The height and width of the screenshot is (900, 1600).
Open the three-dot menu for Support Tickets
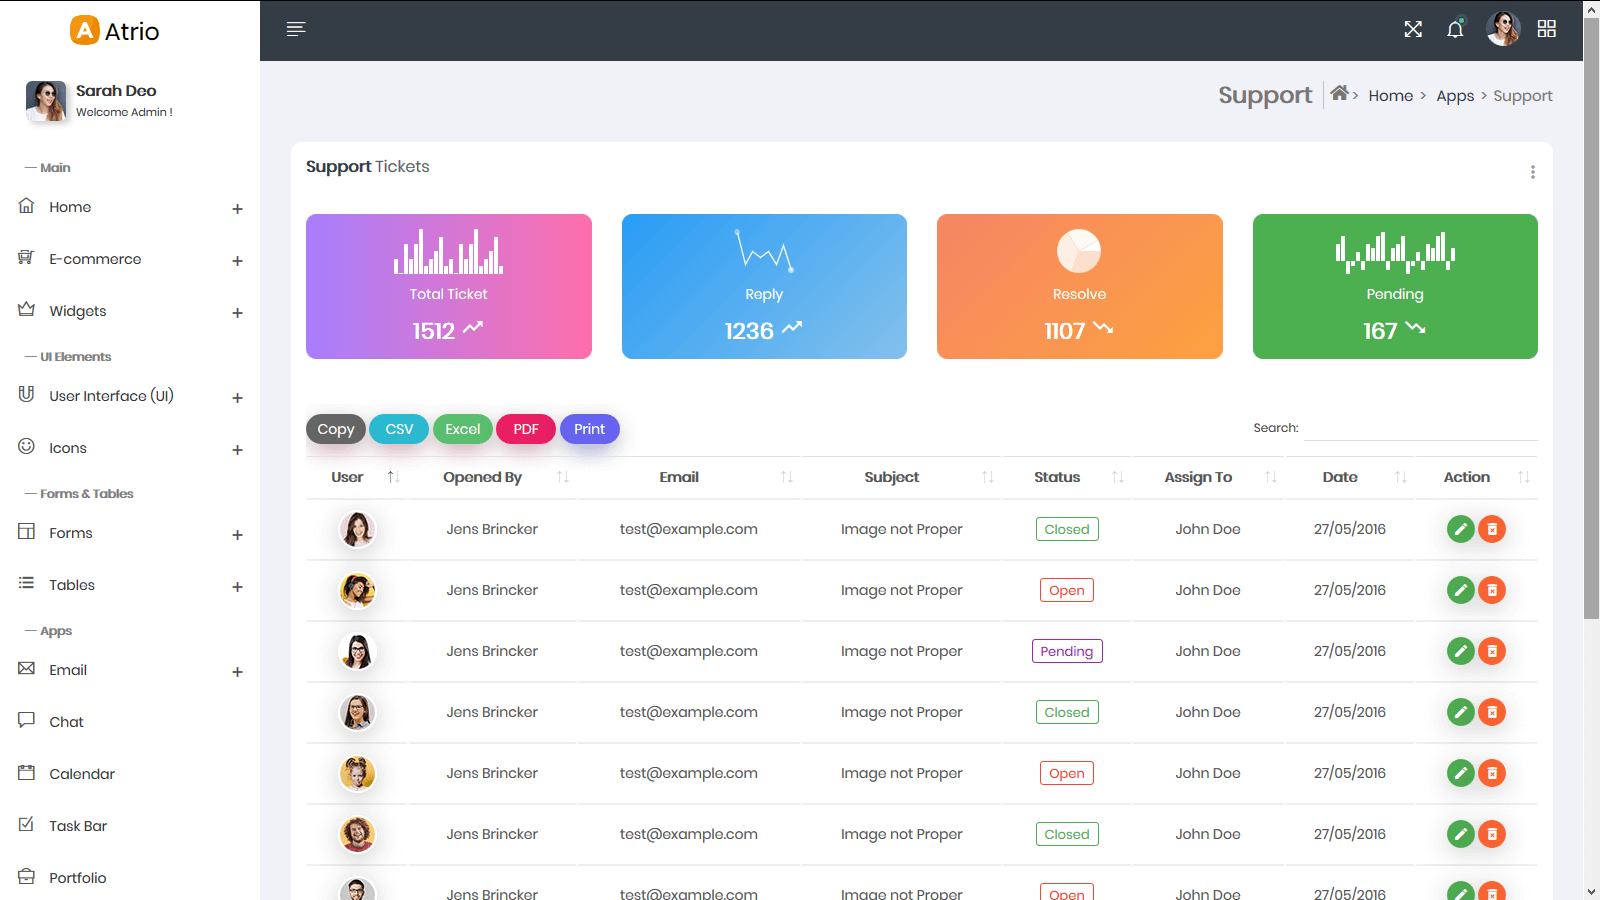coord(1532,172)
